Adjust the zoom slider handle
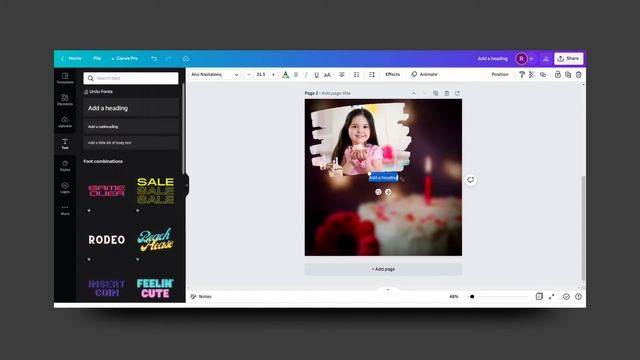 [472, 297]
